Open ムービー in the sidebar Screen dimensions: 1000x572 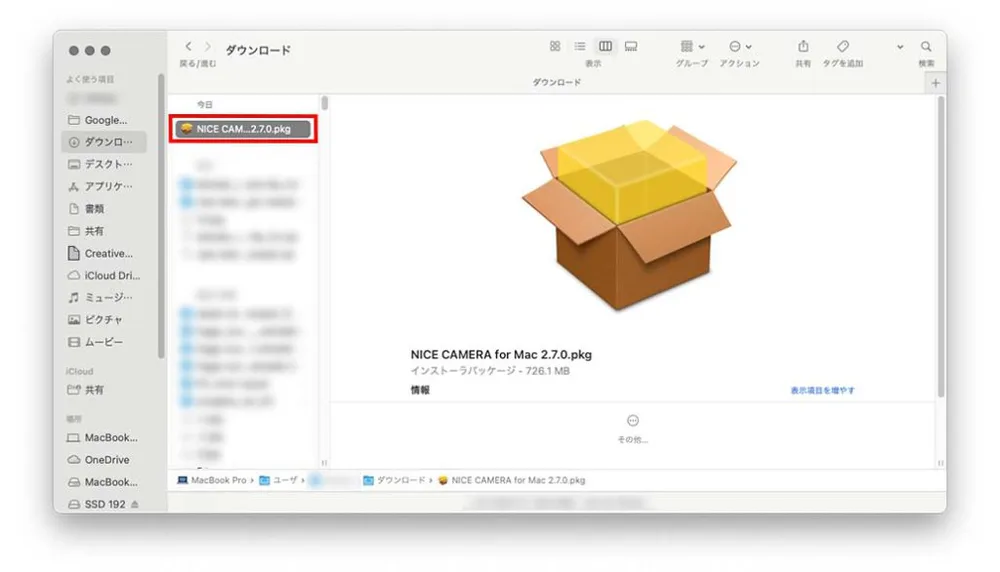click(x=104, y=342)
